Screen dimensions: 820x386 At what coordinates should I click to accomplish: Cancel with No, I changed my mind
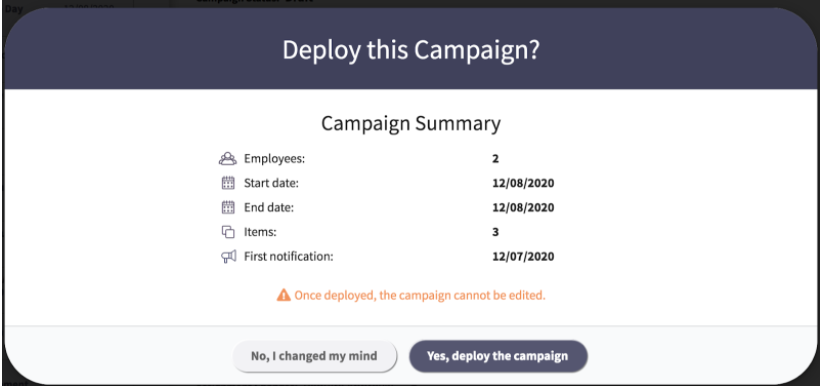click(x=314, y=357)
